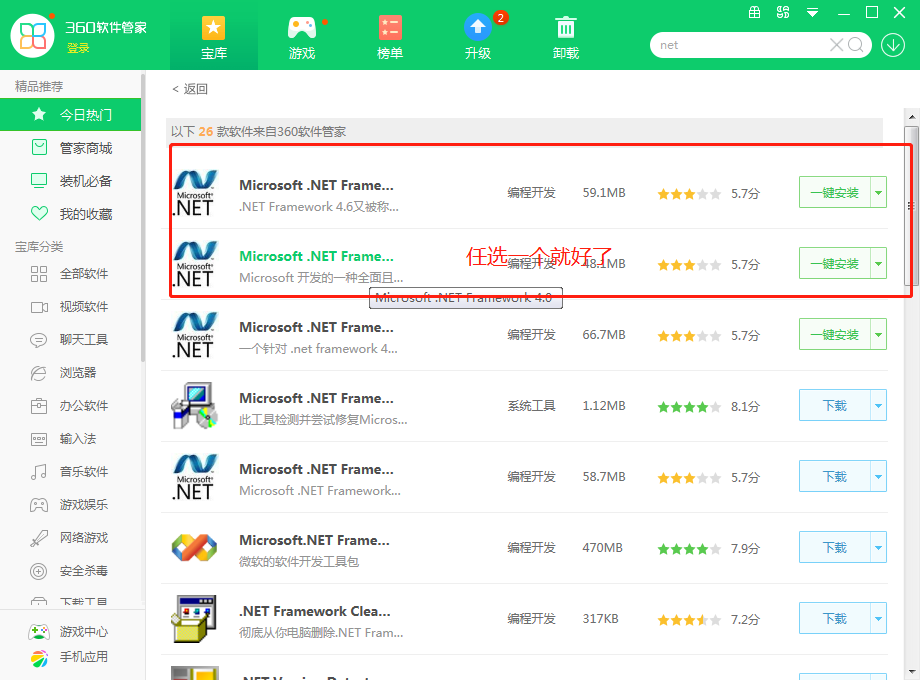Open the .NET Framework Clea... title

pos(314,611)
